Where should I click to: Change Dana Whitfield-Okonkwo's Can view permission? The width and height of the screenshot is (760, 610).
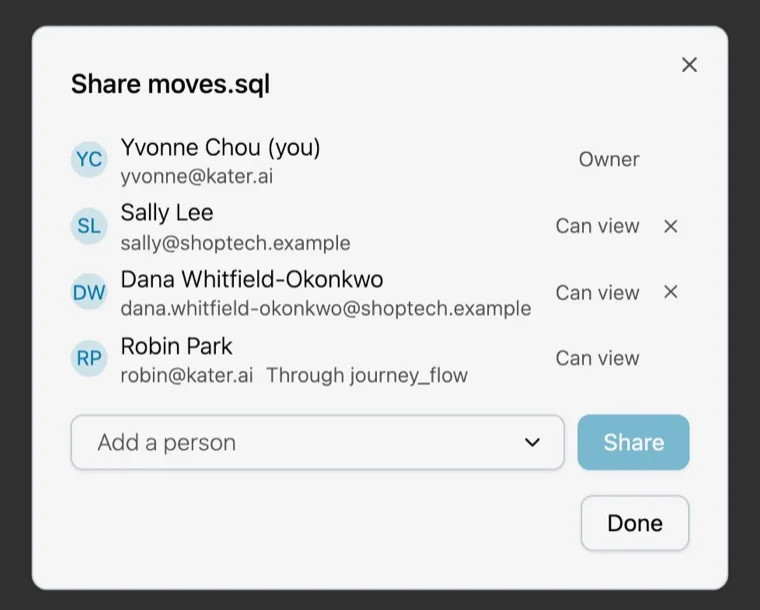598,293
